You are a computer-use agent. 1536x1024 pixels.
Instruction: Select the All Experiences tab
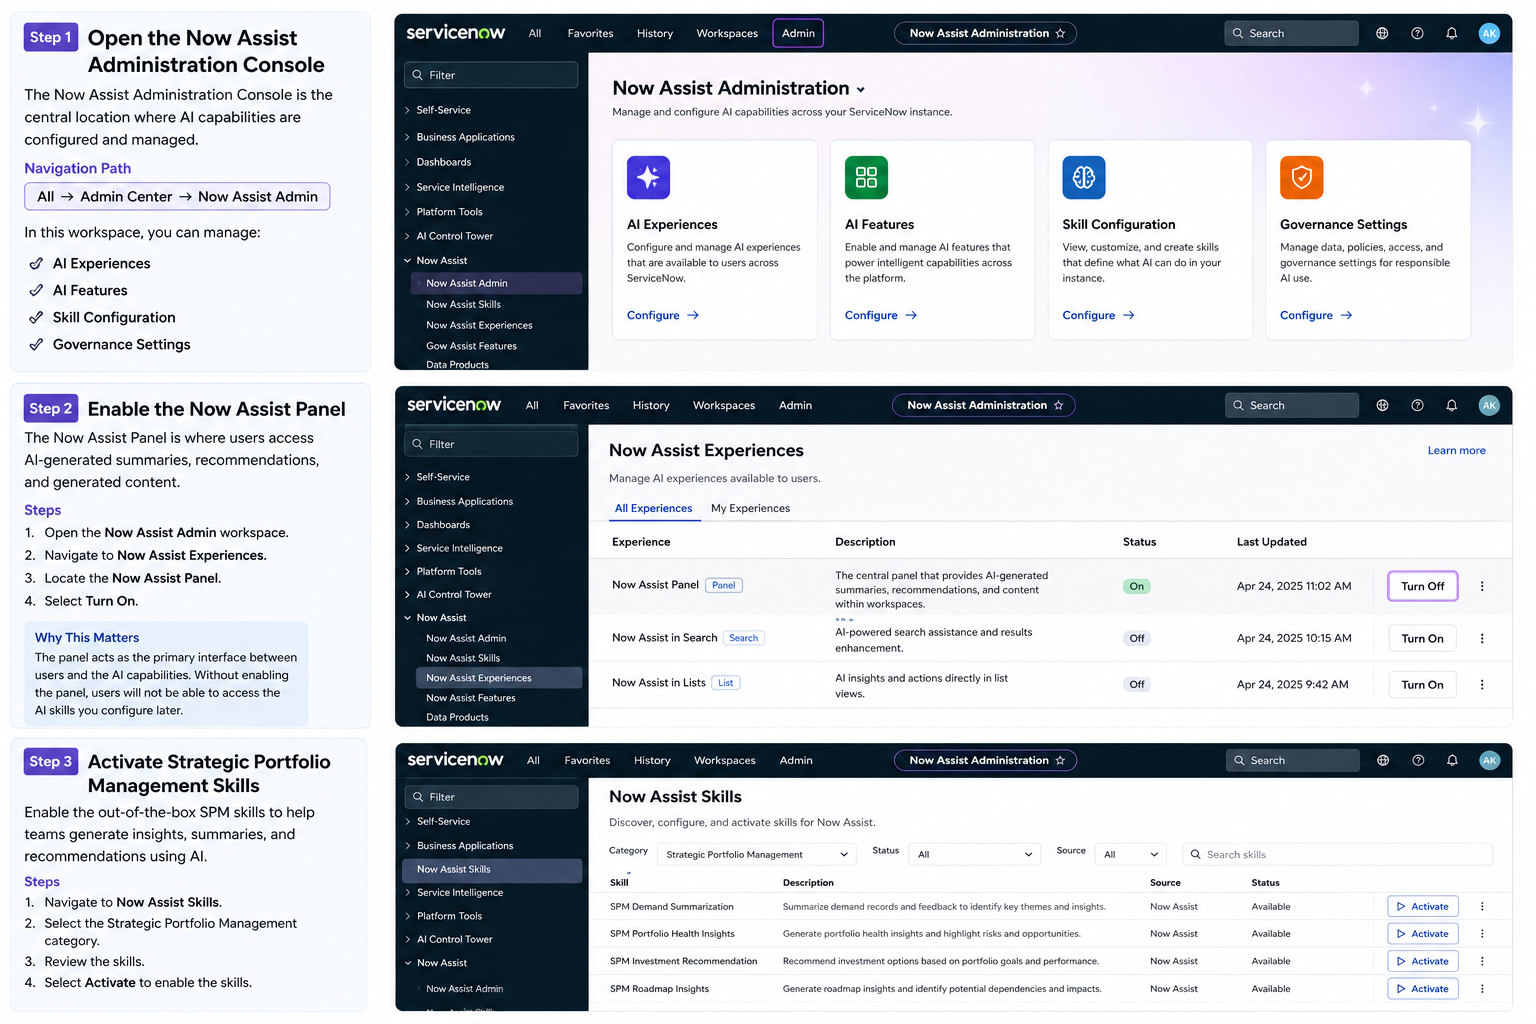point(653,508)
